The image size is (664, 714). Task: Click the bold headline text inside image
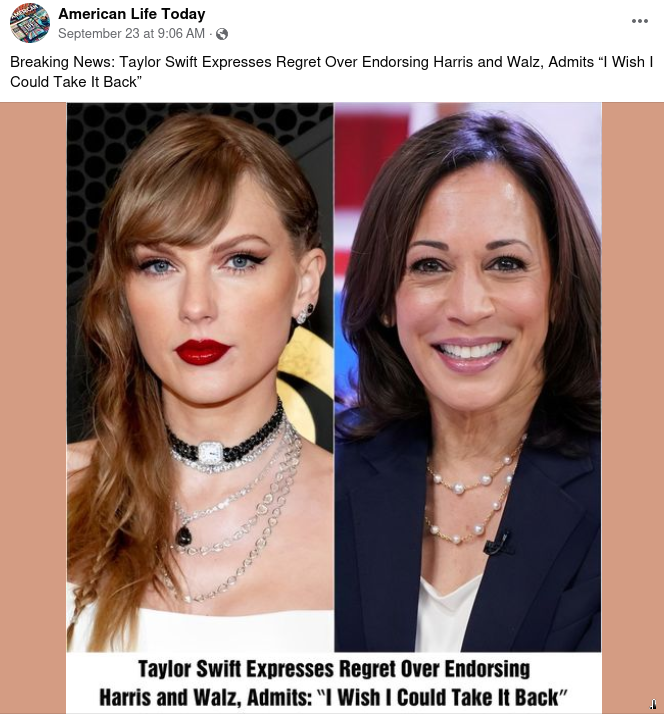334,682
